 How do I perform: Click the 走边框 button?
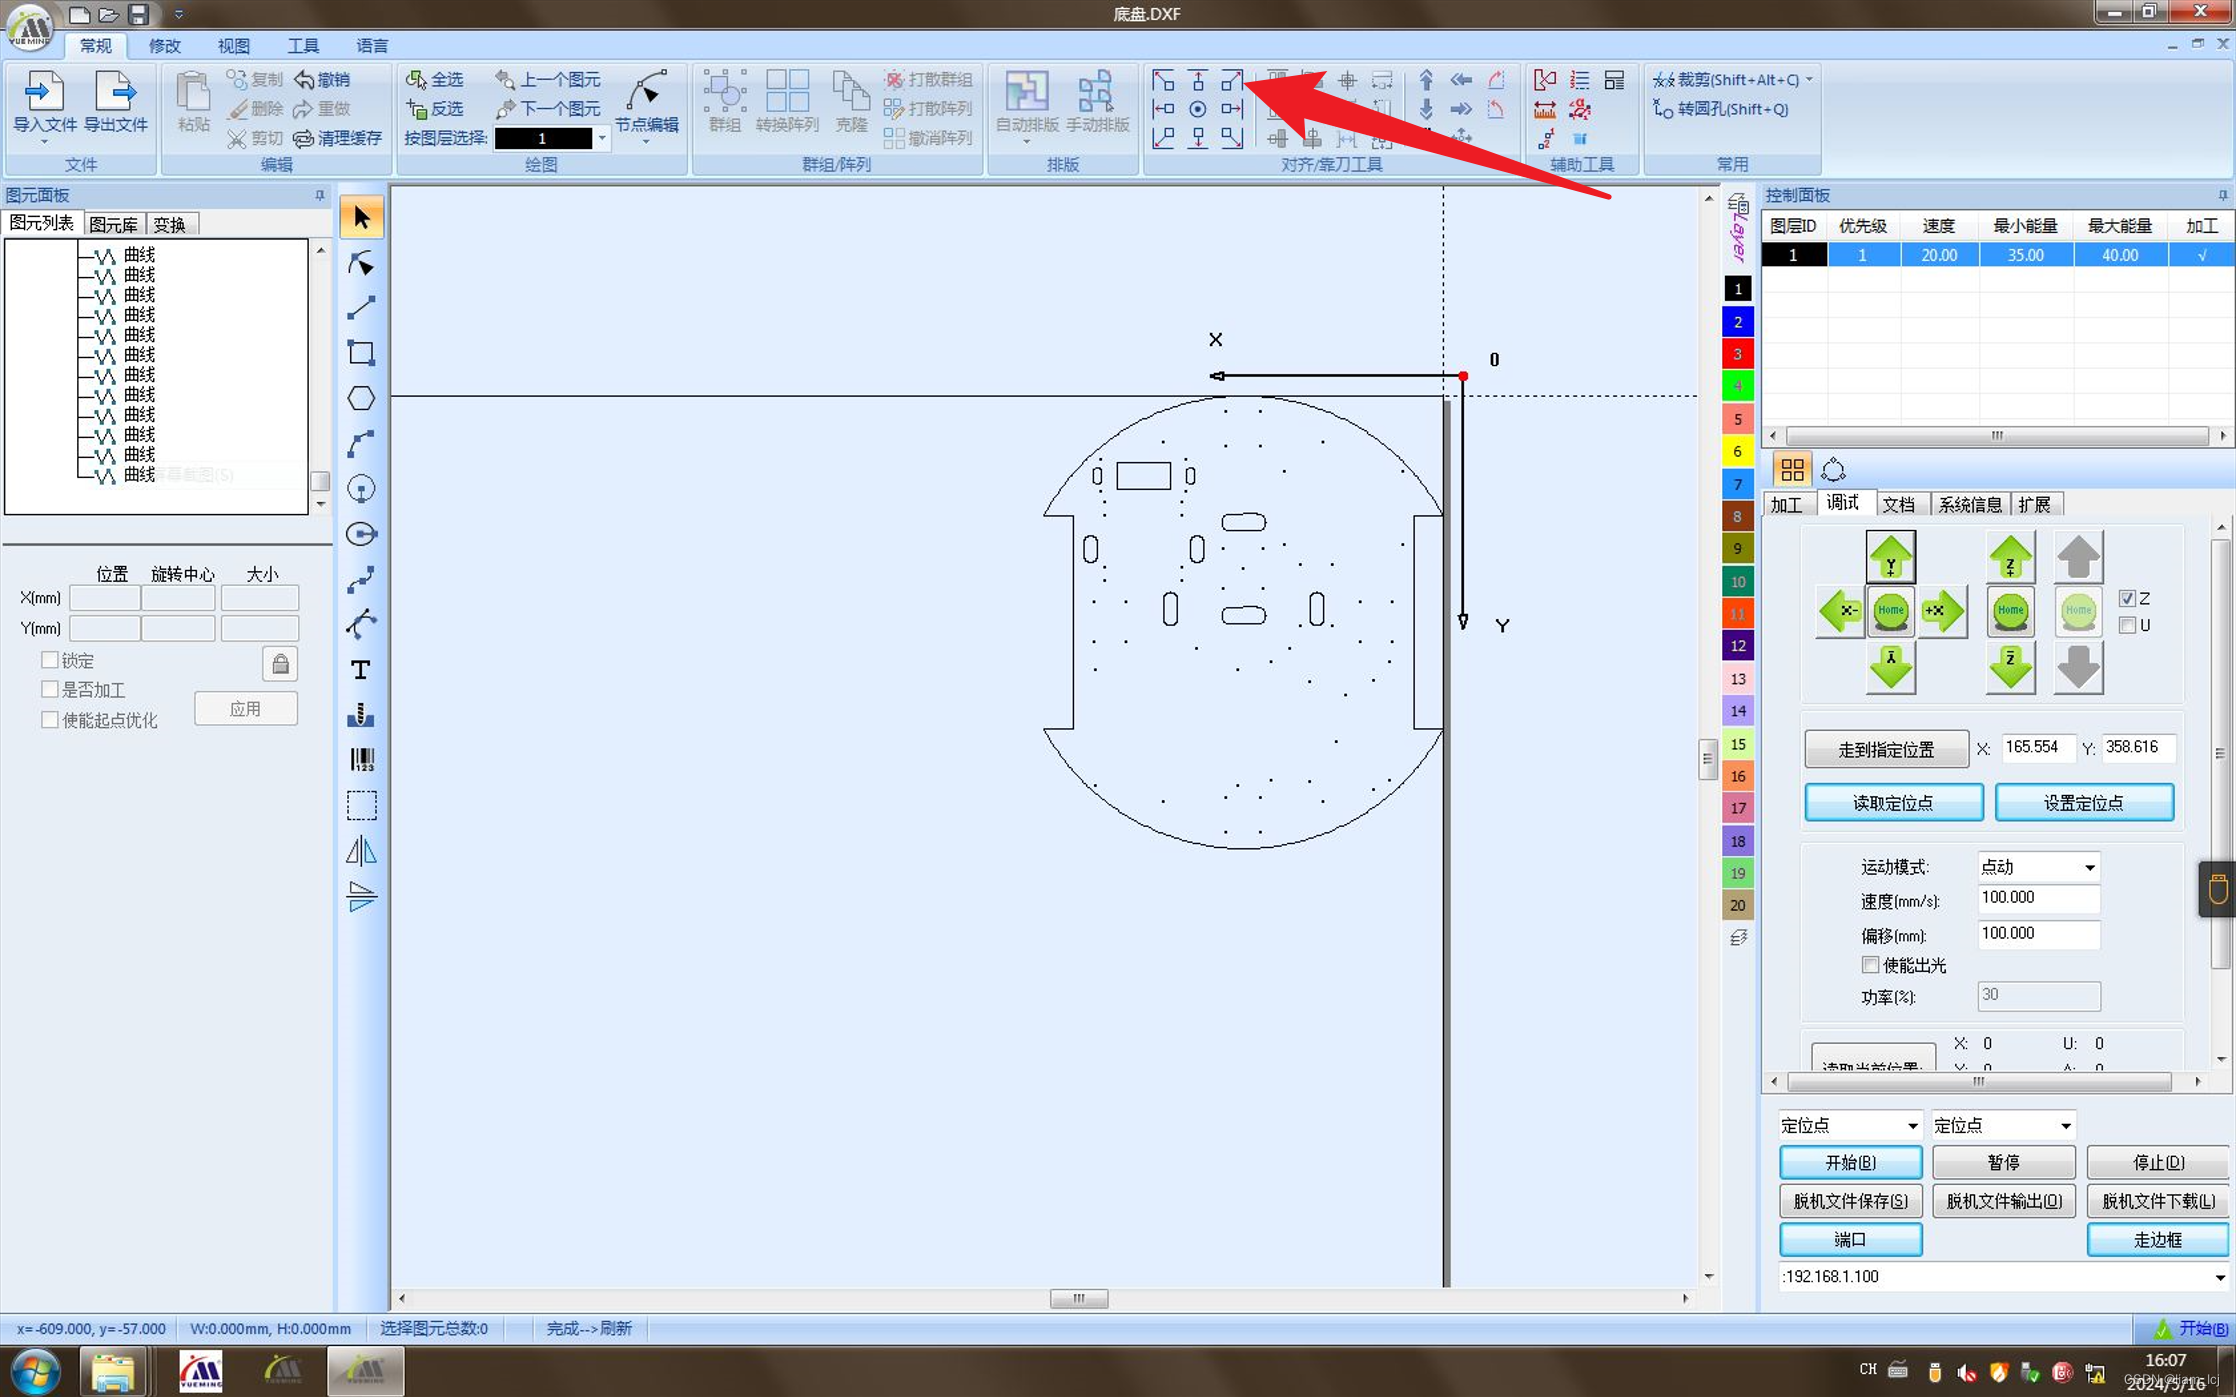2157,1239
